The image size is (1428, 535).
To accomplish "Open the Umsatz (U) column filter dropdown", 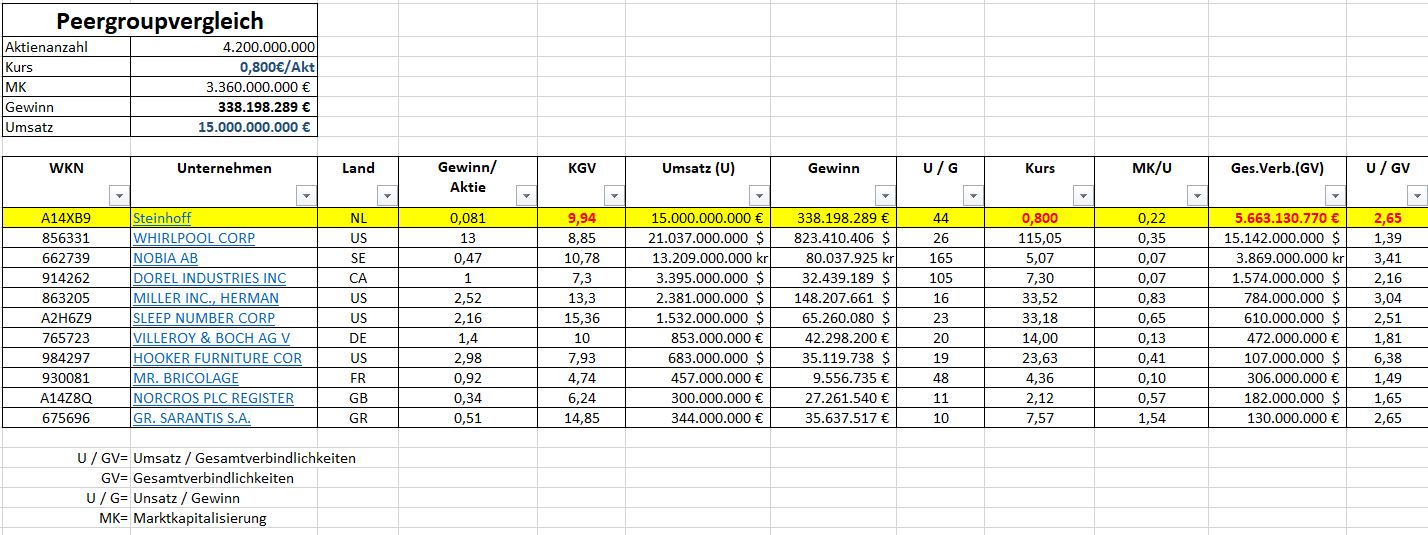I will coord(760,196).
